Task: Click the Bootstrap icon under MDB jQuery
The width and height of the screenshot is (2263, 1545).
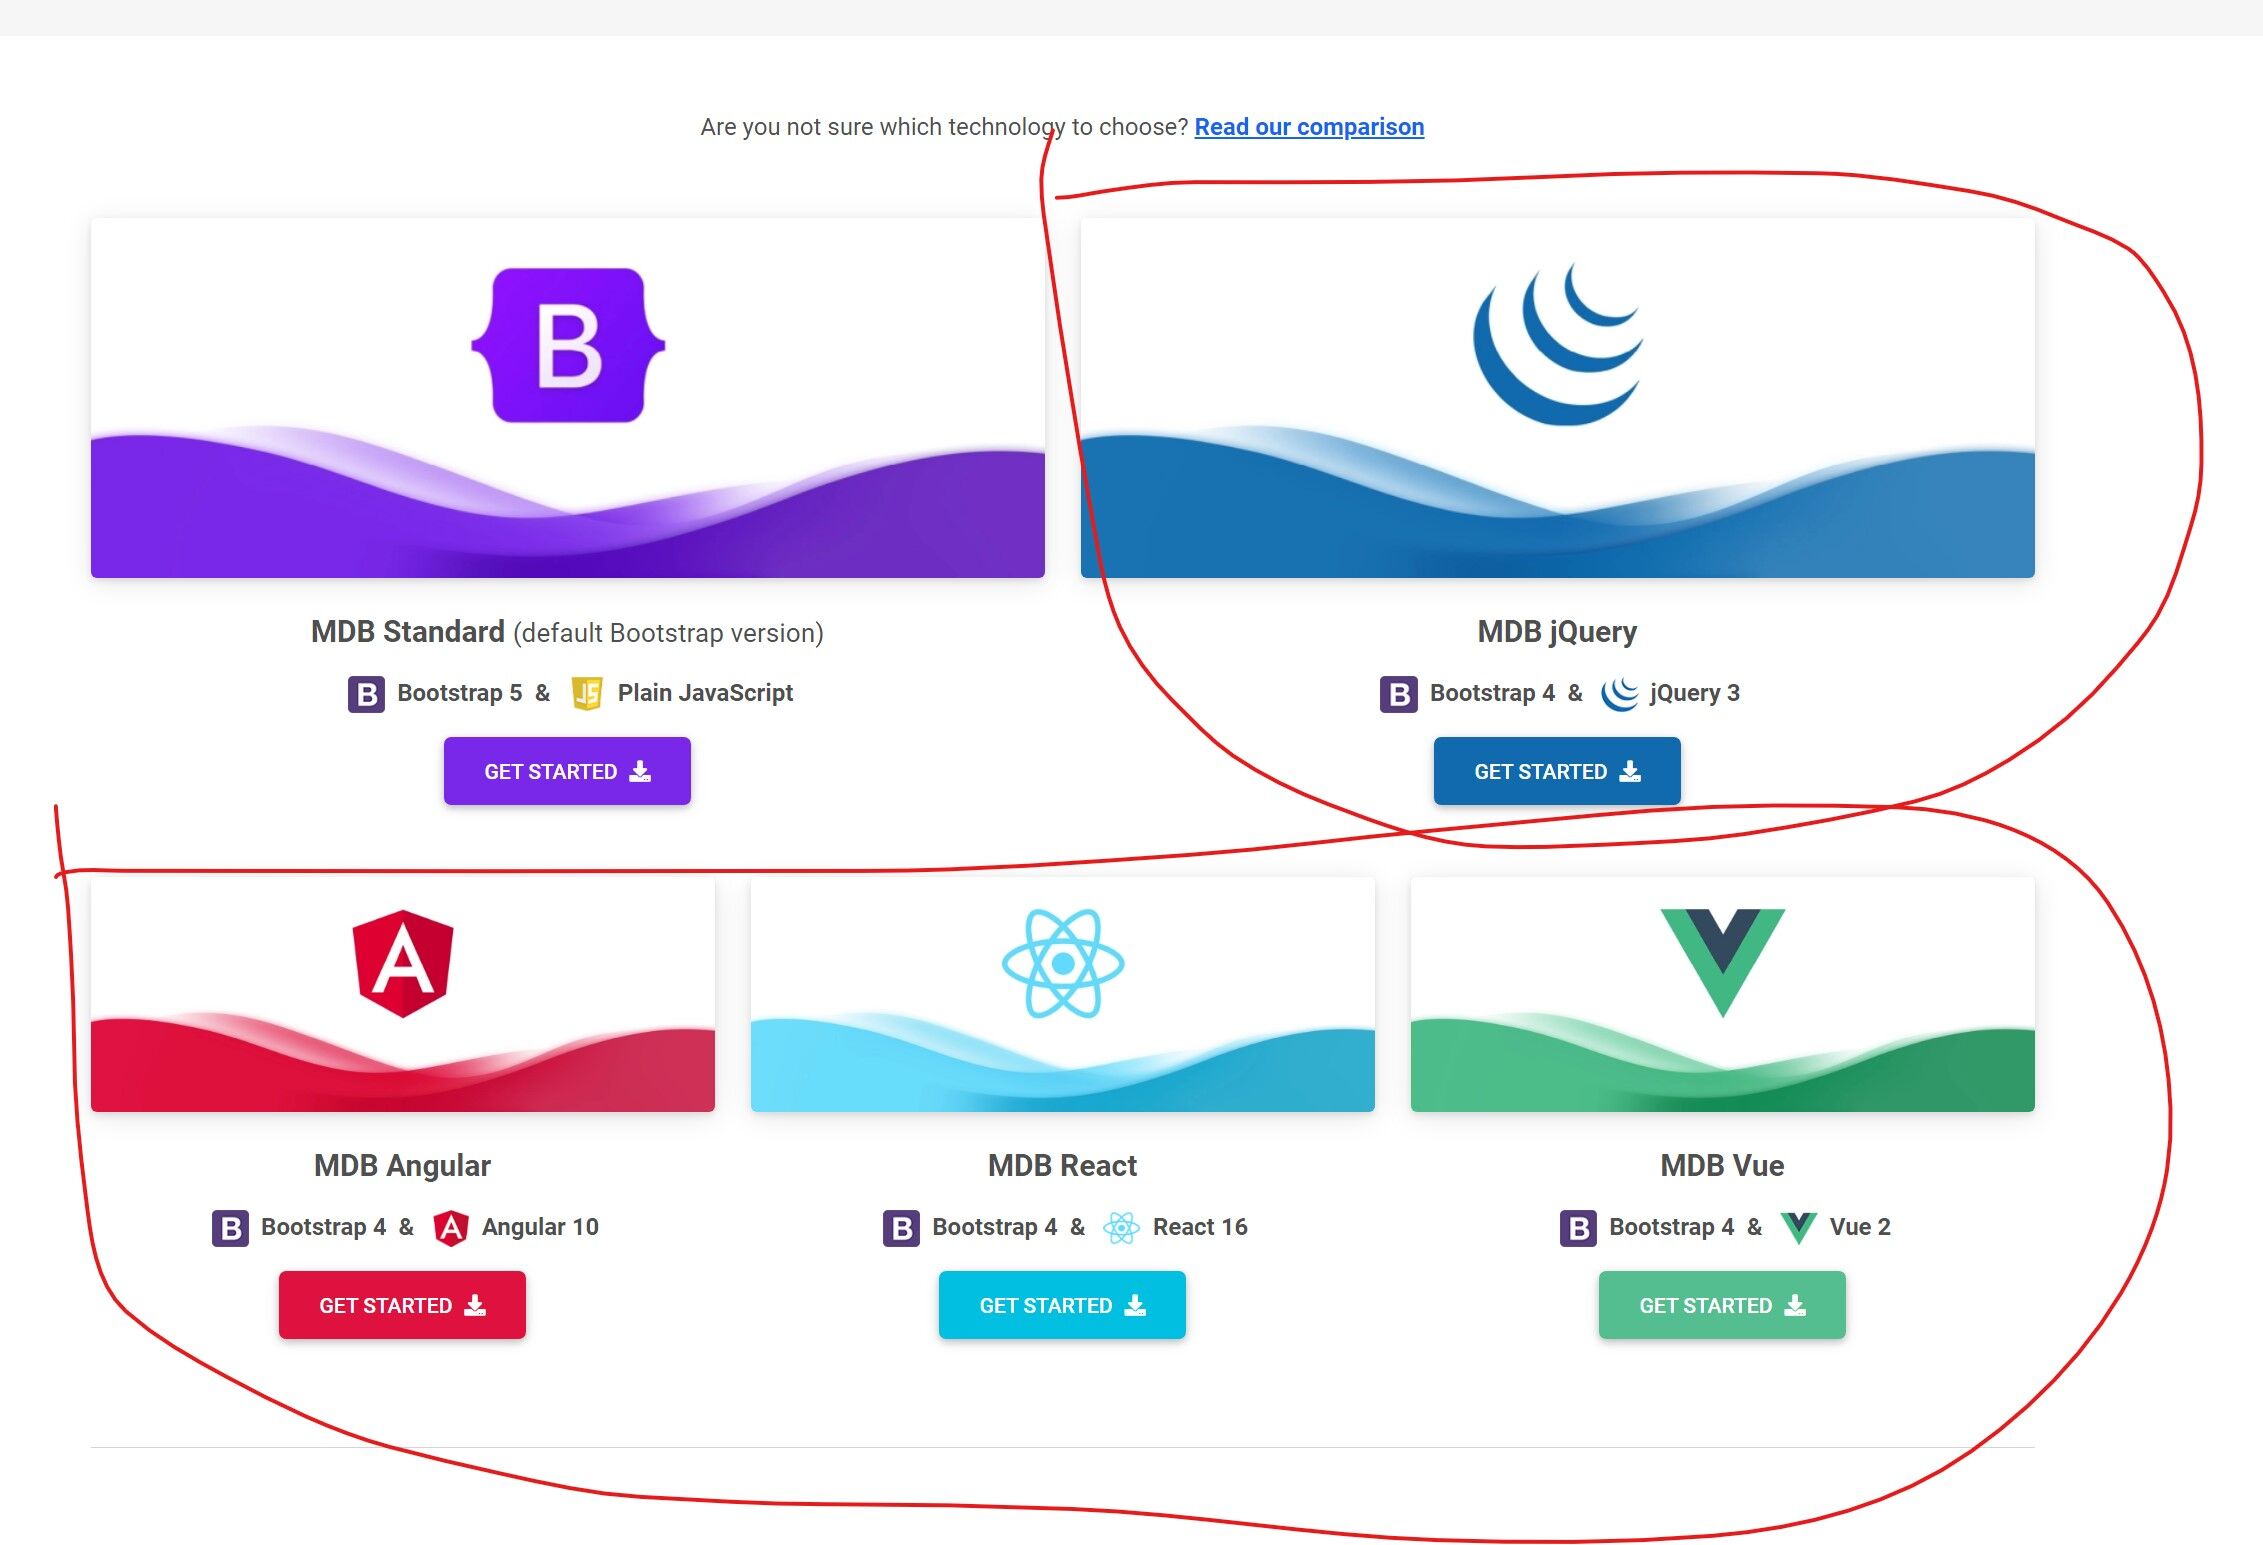Action: tap(1399, 693)
